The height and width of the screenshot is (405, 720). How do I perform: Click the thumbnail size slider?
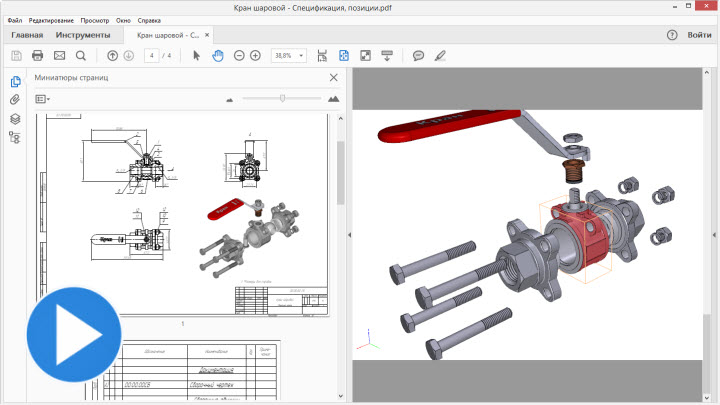pyautogui.click(x=283, y=98)
